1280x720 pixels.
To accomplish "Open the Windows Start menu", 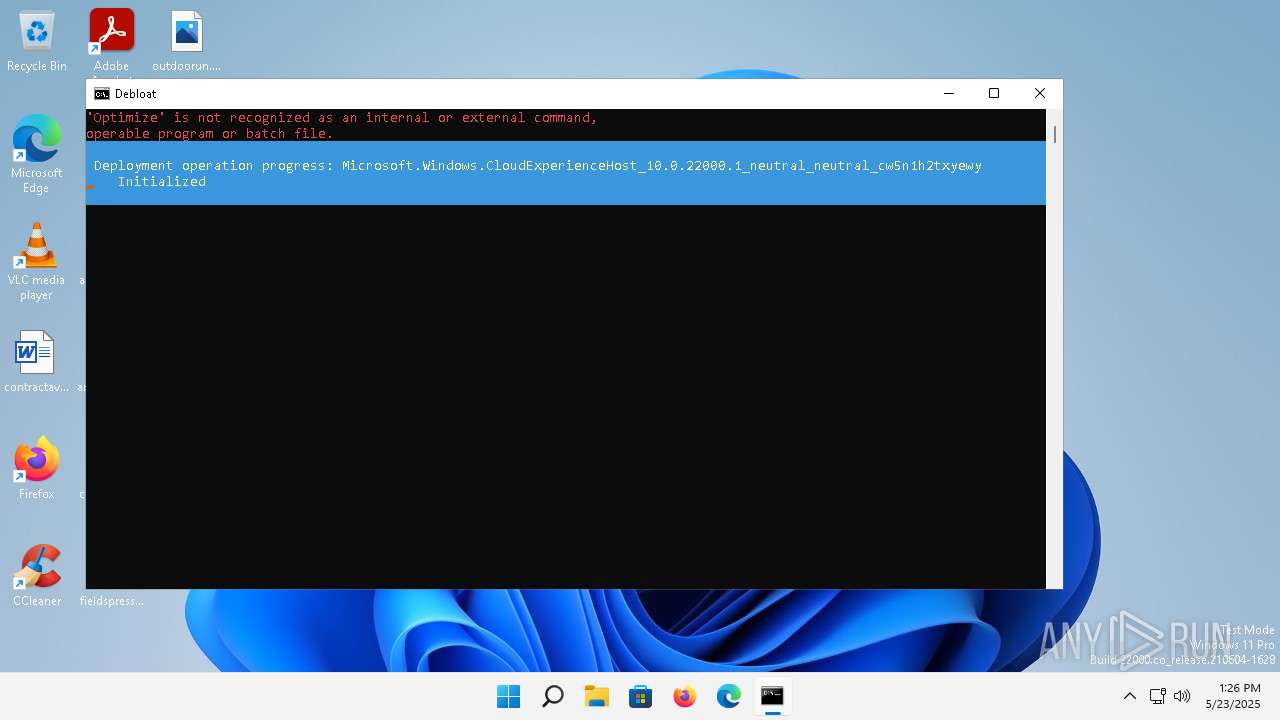I will (x=508, y=696).
